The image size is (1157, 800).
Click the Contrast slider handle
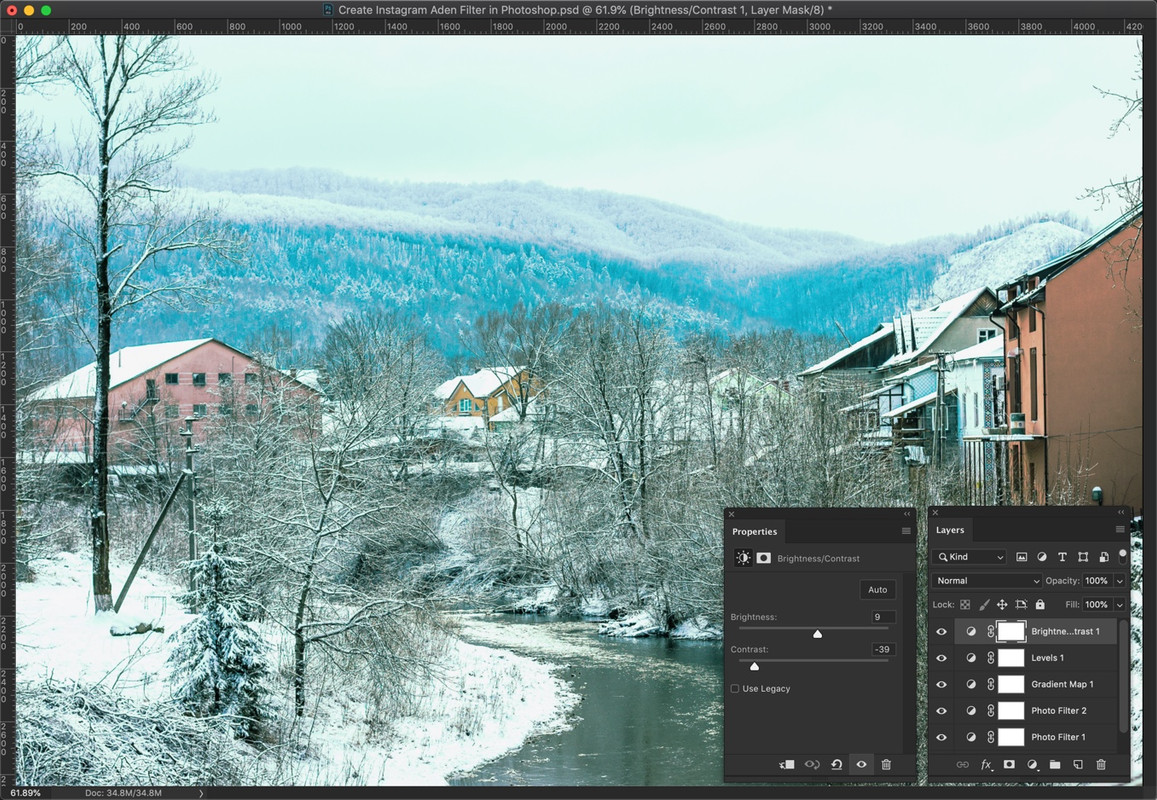[754, 666]
